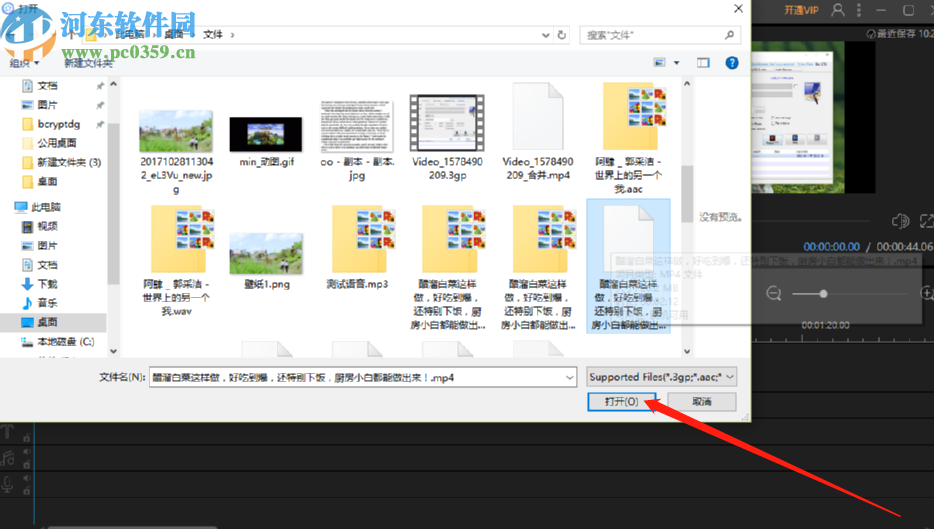Viewport: 934px width, 529px height.
Task: Select the 2017102811304 jpg thumbnail
Action: [176, 131]
